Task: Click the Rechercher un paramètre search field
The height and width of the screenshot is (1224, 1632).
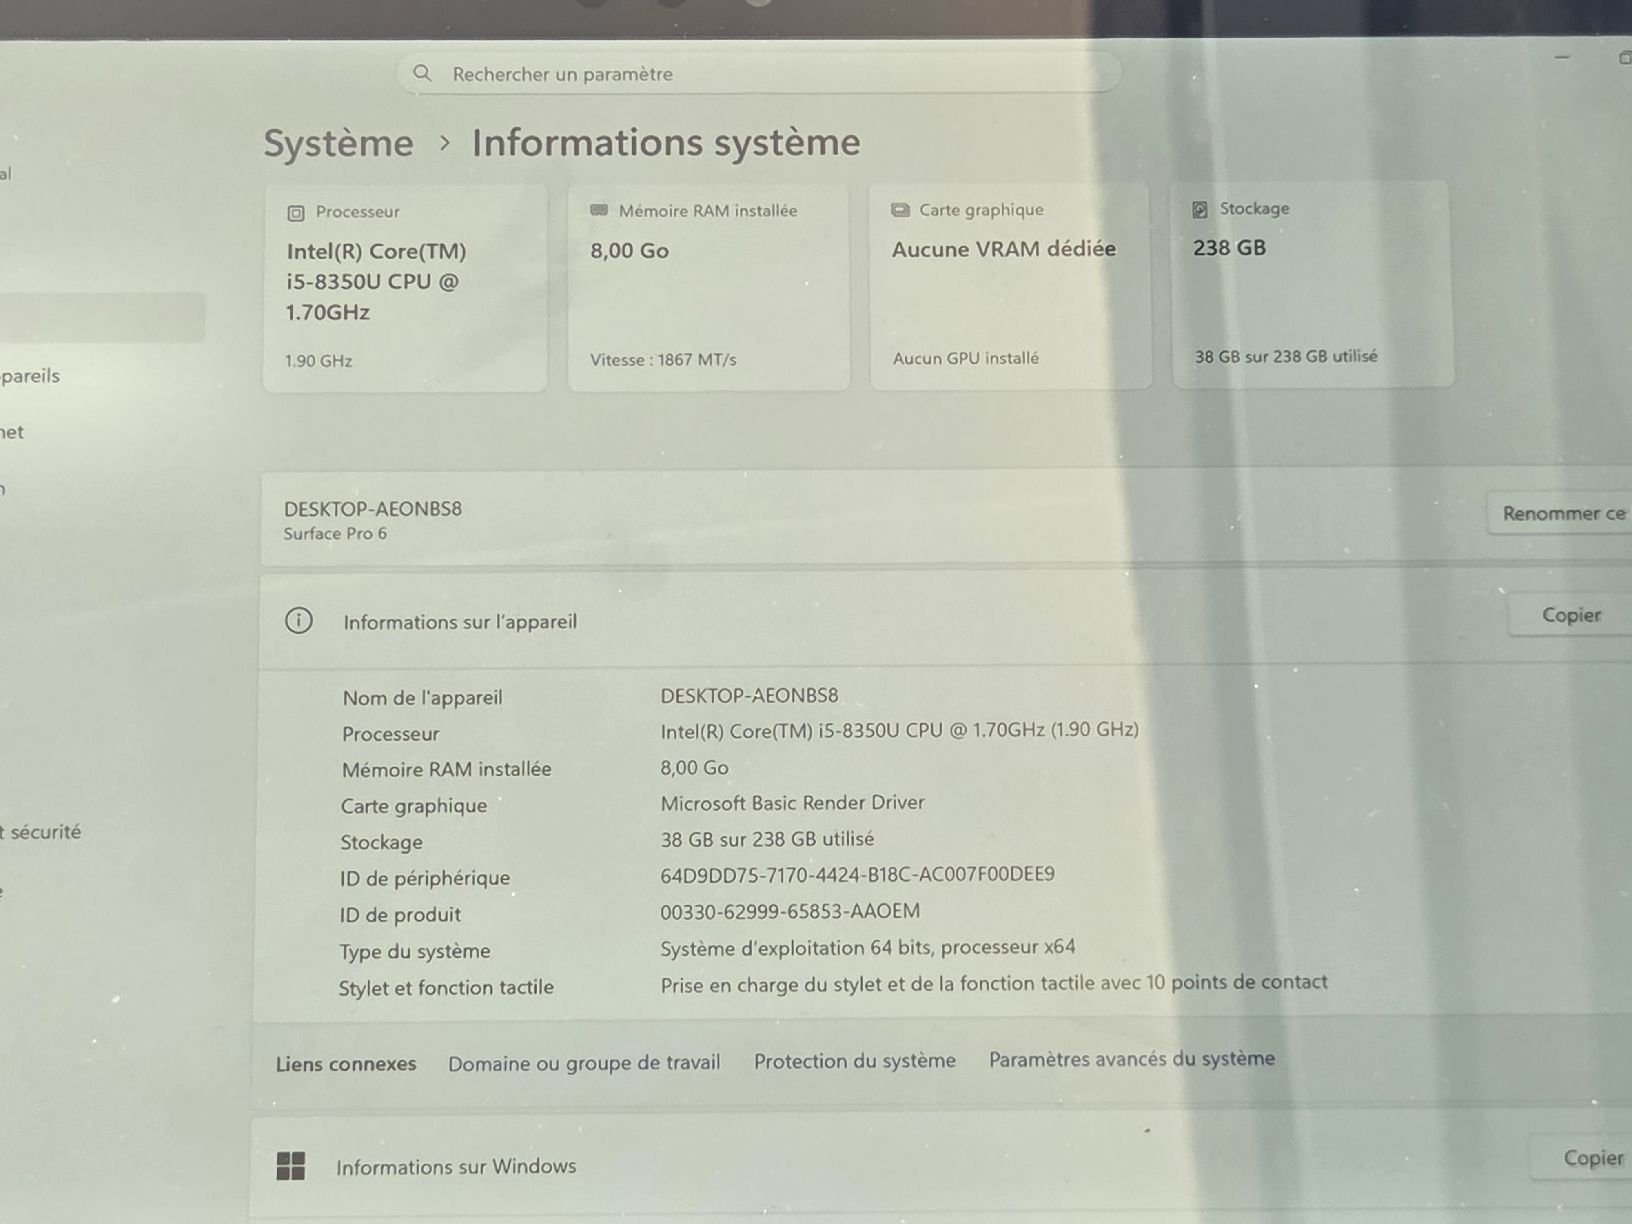Action: point(759,73)
